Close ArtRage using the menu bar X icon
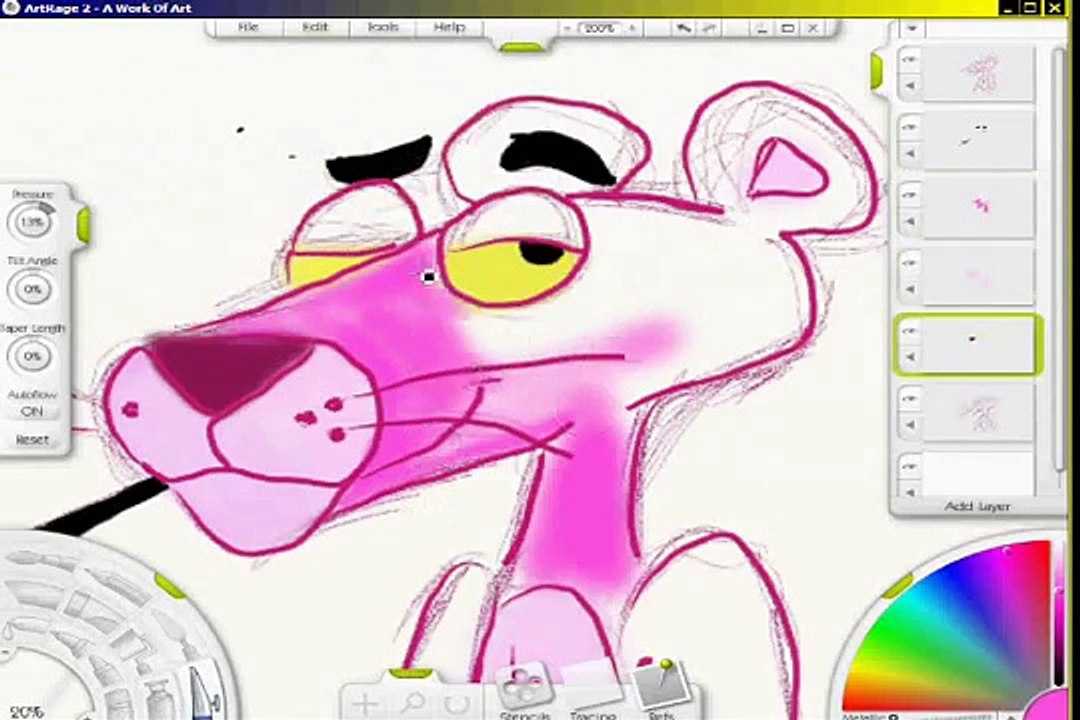 click(x=813, y=28)
